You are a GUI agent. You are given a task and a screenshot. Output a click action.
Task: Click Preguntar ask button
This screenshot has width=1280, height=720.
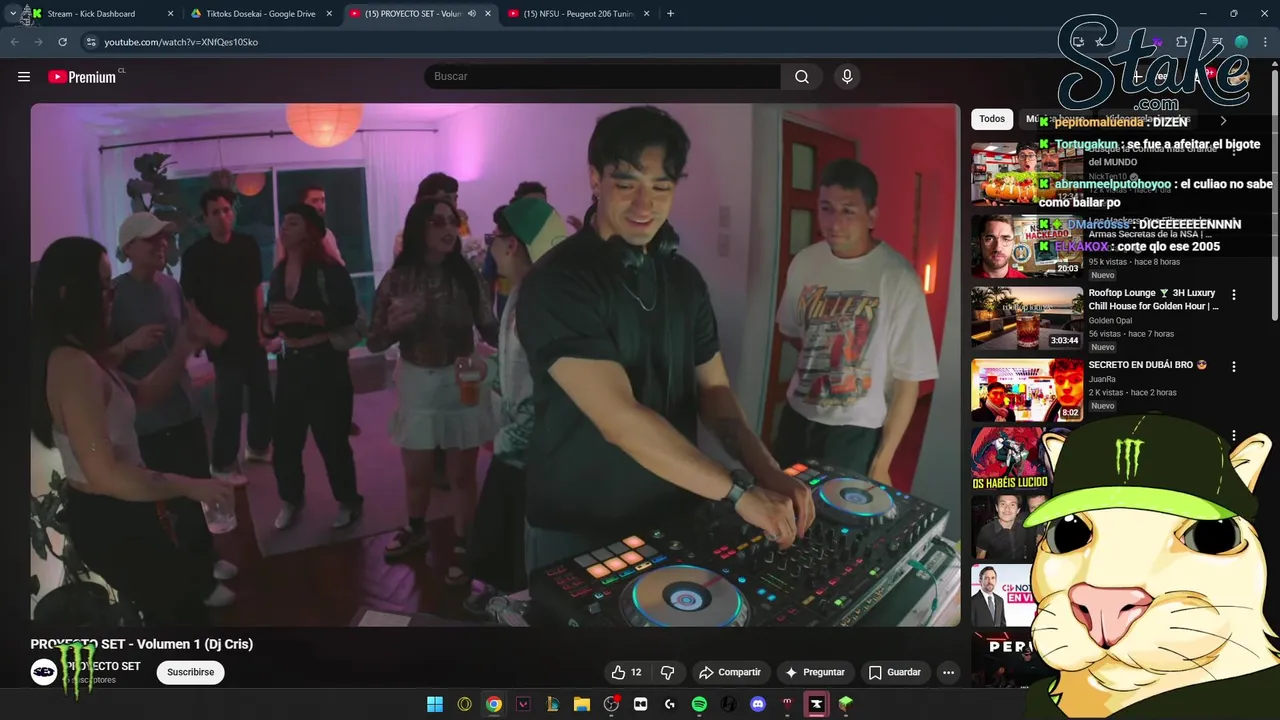click(815, 672)
